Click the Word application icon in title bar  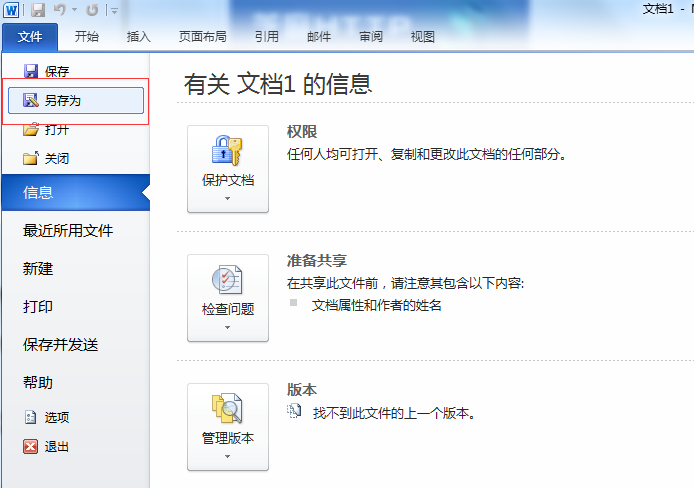pyautogui.click(x=11, y=10)
